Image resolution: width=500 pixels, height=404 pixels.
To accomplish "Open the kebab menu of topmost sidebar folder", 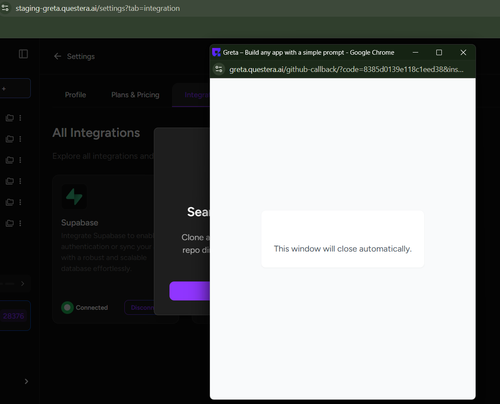I will pyautogui.click(x=20, y=118).
